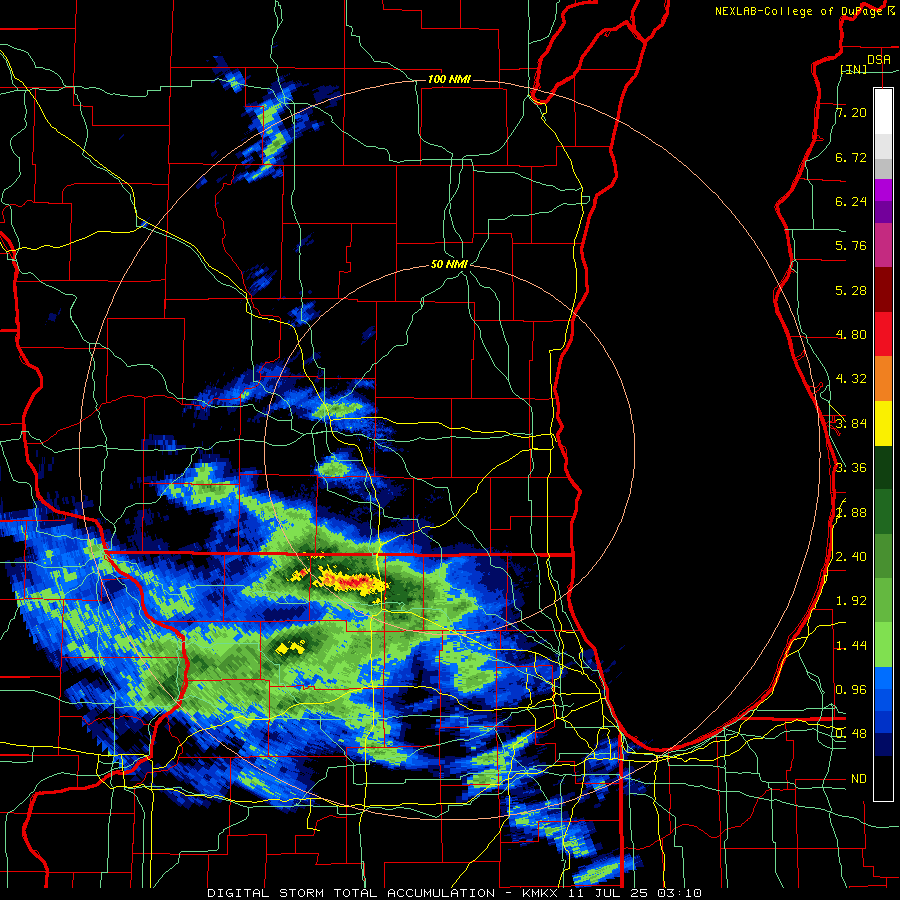
Task: Click the '7.20' legend value
Action: point(851,112)
